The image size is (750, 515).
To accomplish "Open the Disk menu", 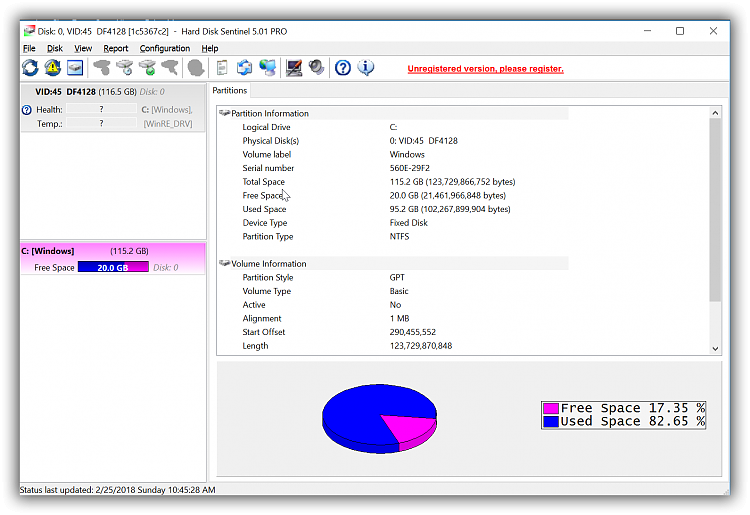I will point(55,48).
